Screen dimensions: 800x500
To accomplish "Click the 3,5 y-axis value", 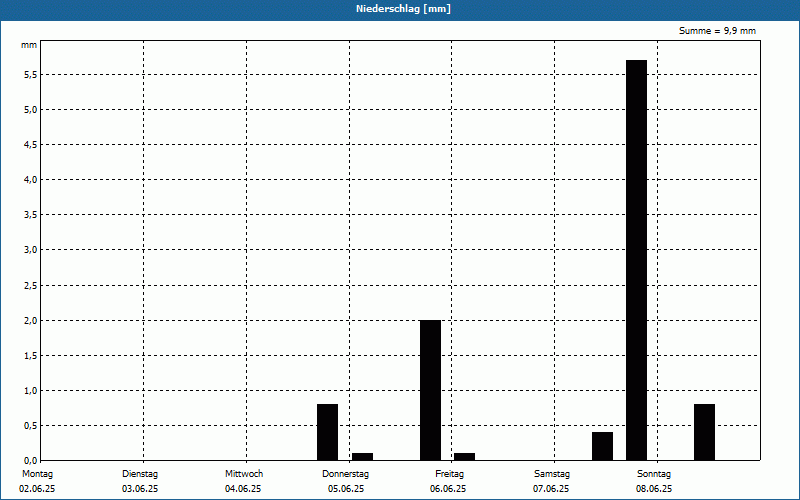I will (31, 215).
